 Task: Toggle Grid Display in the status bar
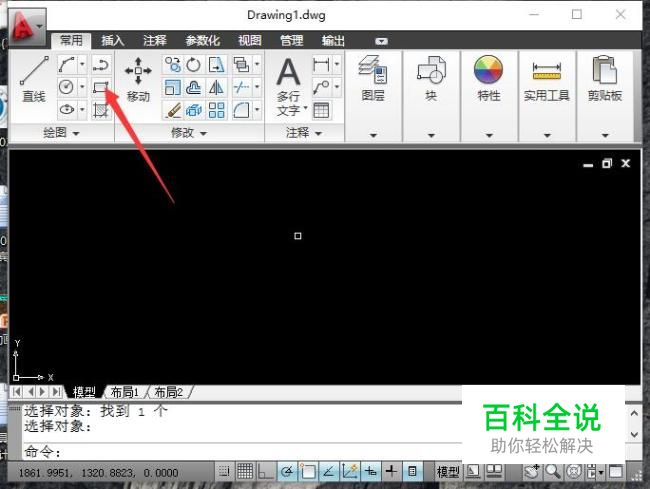pyautogui.click(x=245, y=471)
